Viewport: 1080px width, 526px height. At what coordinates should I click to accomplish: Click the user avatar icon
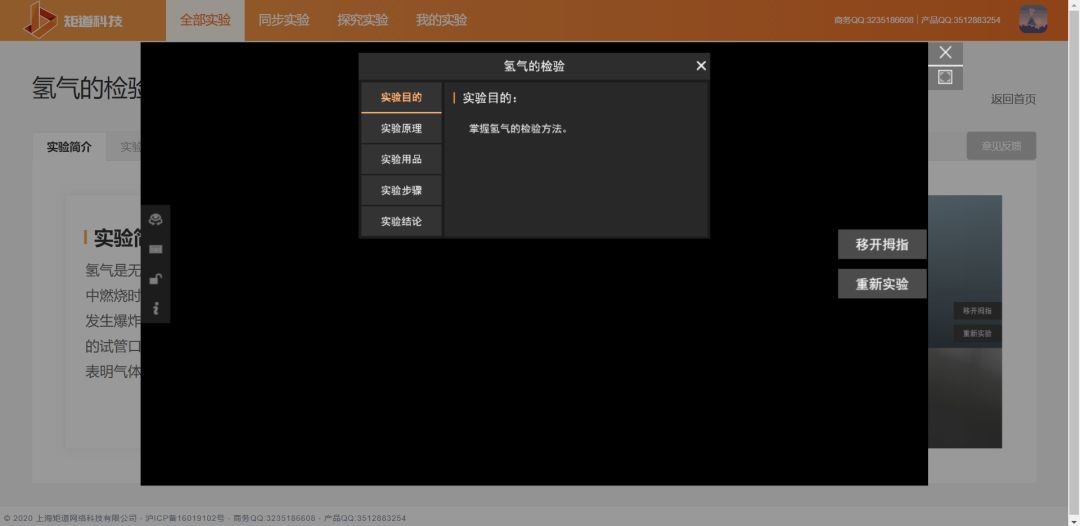[1033, 19]
